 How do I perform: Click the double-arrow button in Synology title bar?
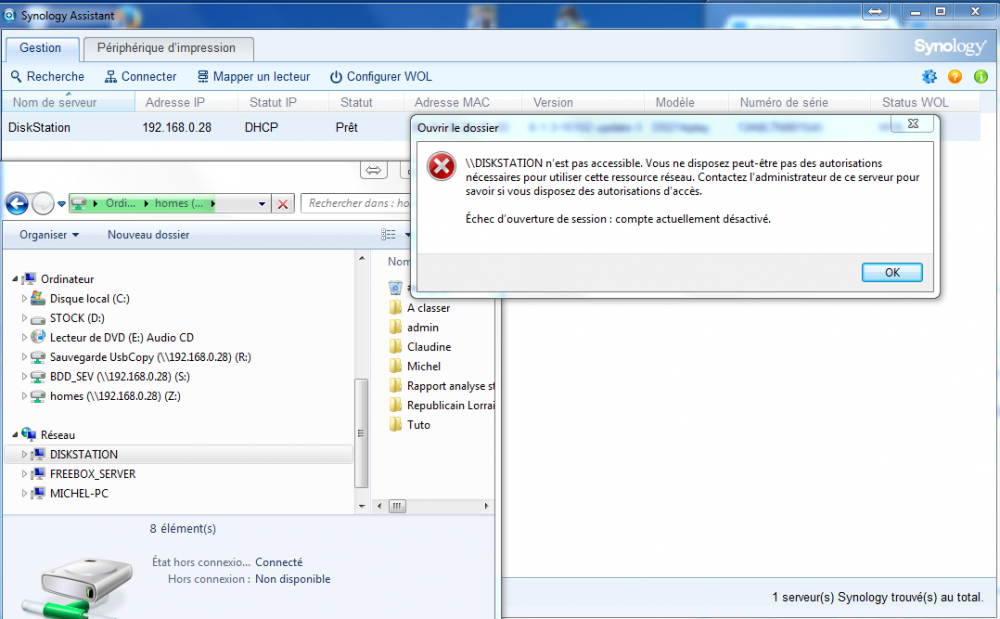click(x=876, y=11)
